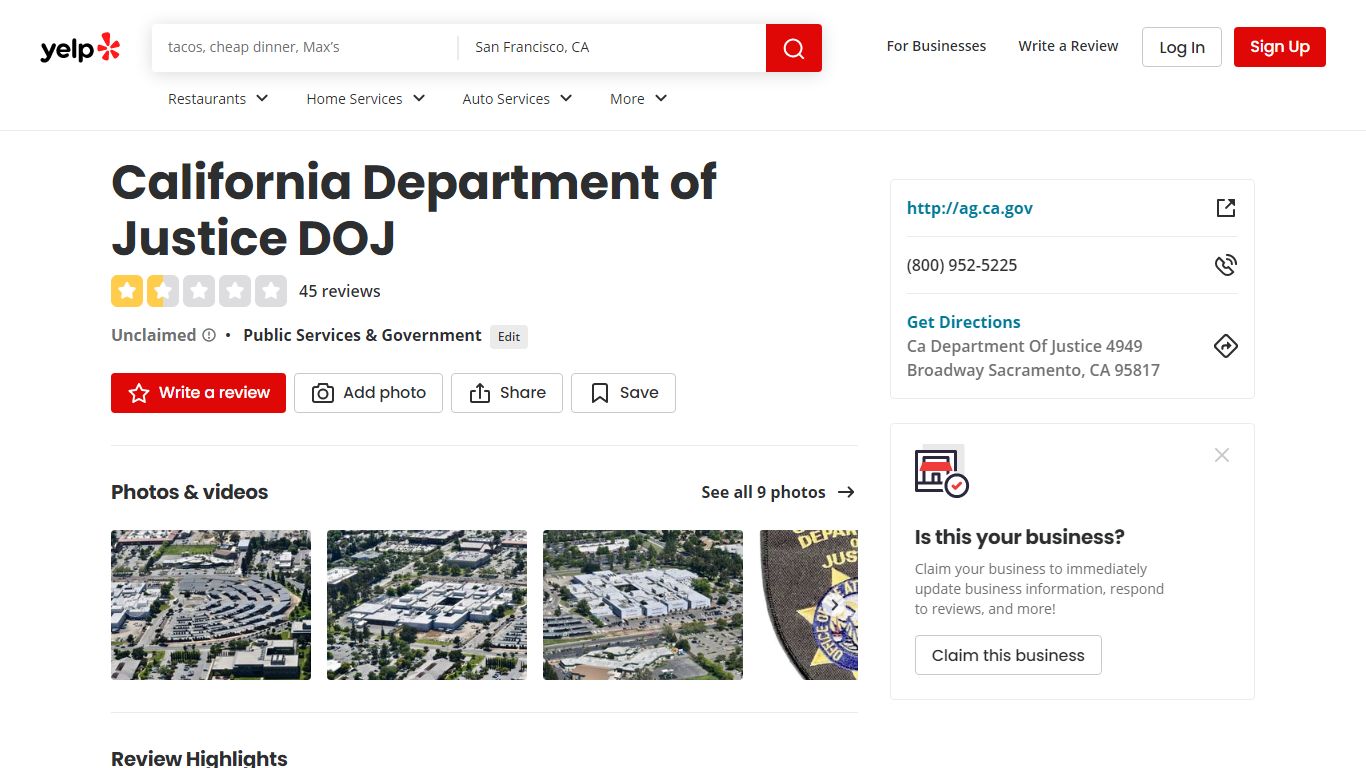Click the Sacramento address text
The height and width of the screenshot is (768, 1366).
(x=1033, y=358)
